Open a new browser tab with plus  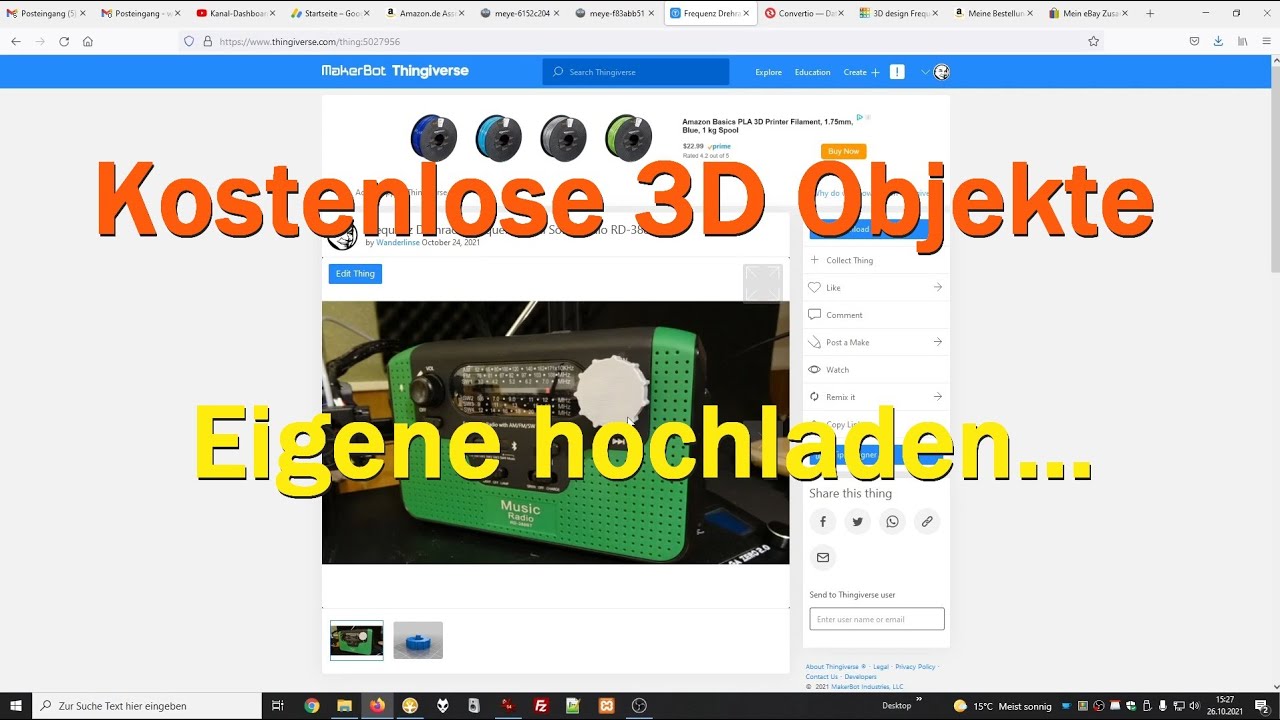tap(1150, 14)
